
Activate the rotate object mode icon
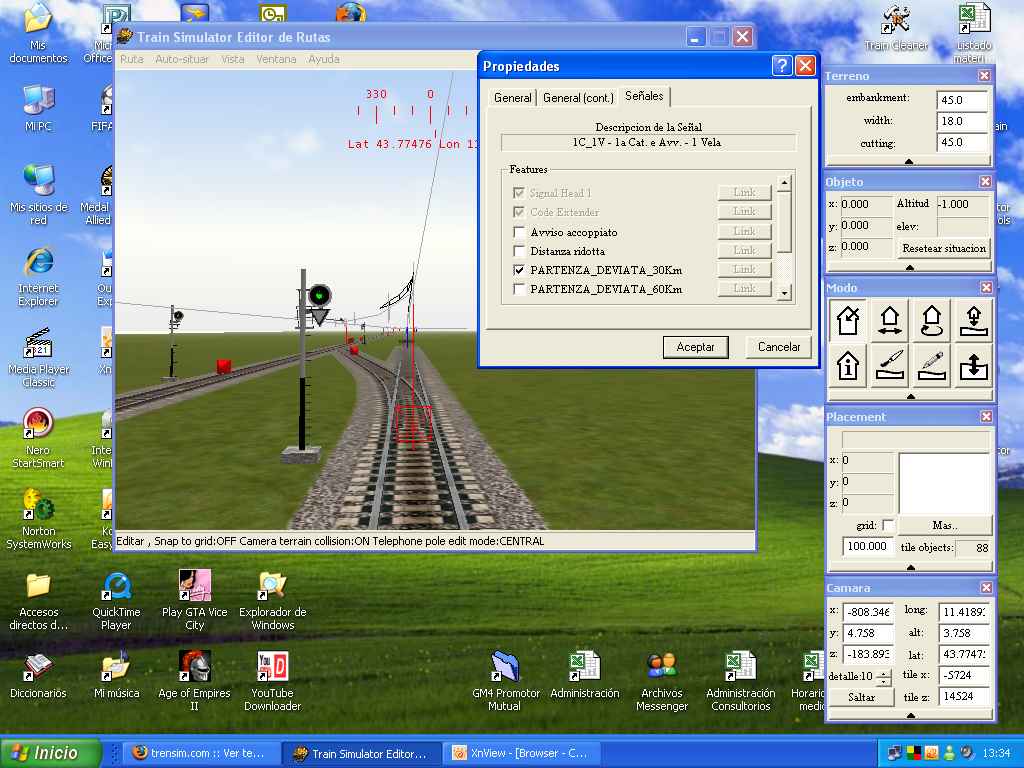click(x=931, y=320)
